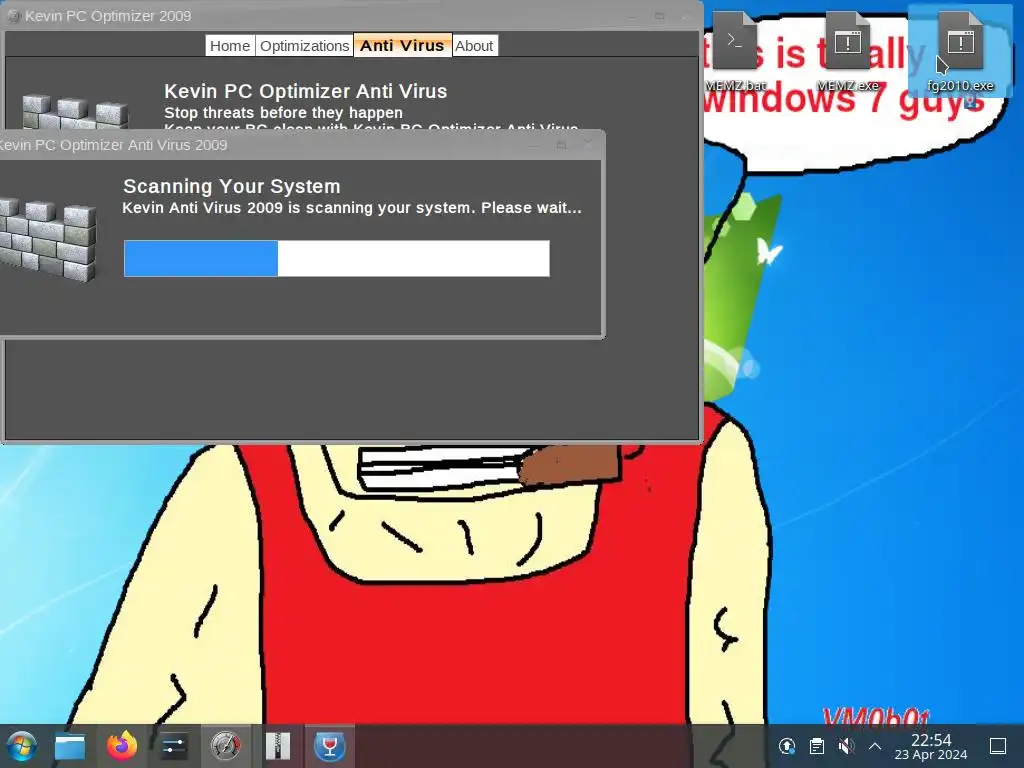The height and width of the screenshot is (768, 1024).
Task: Click the show desktop button in tray
Action: 998,746
